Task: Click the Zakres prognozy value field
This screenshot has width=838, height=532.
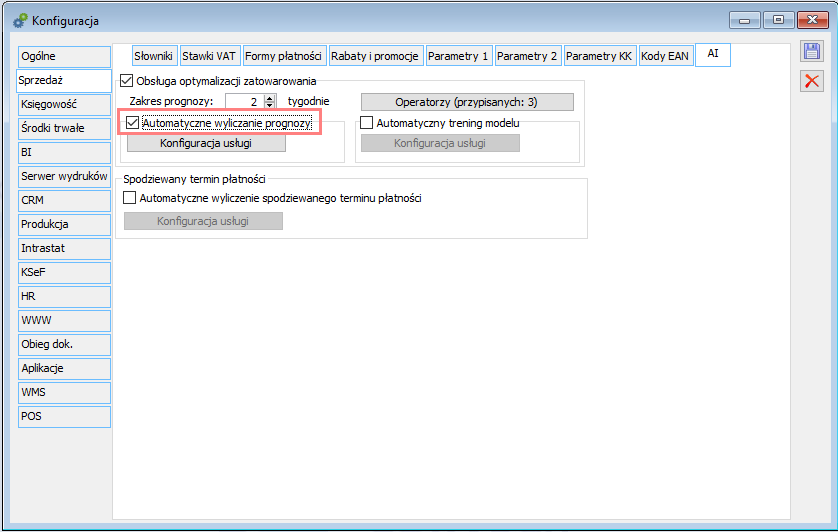Action: [x=245, y=101]
